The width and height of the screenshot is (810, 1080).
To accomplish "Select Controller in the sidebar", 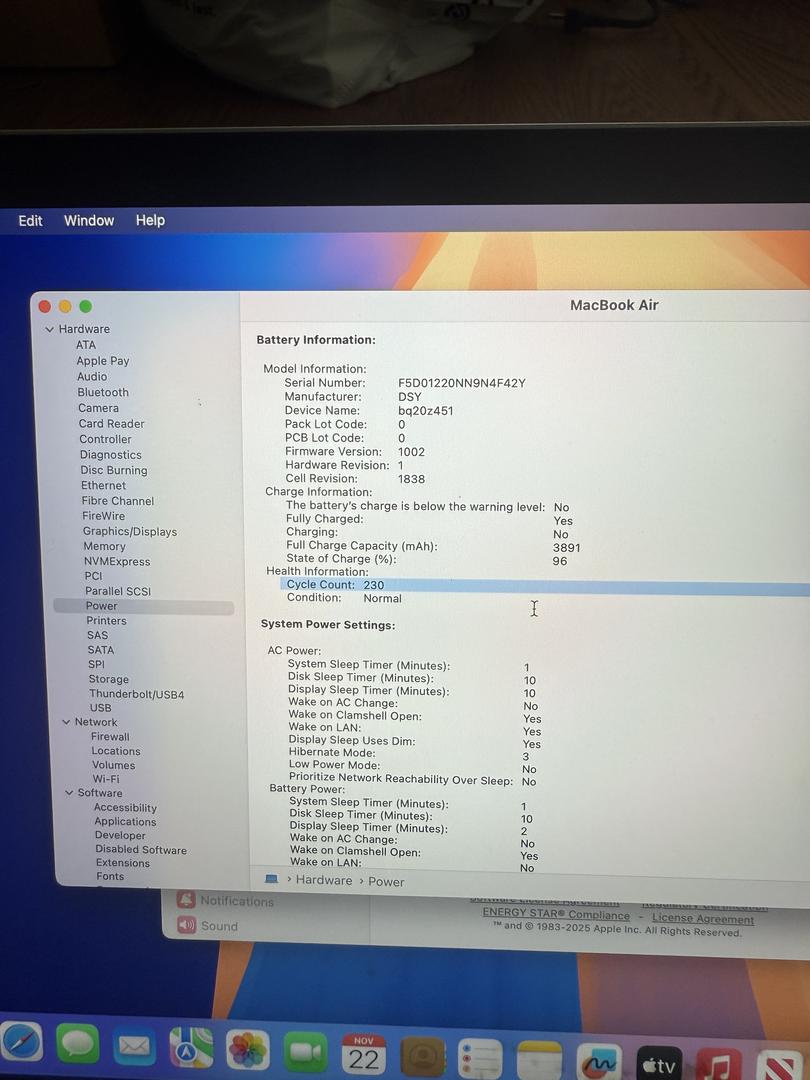I will [x=105, y=439].
